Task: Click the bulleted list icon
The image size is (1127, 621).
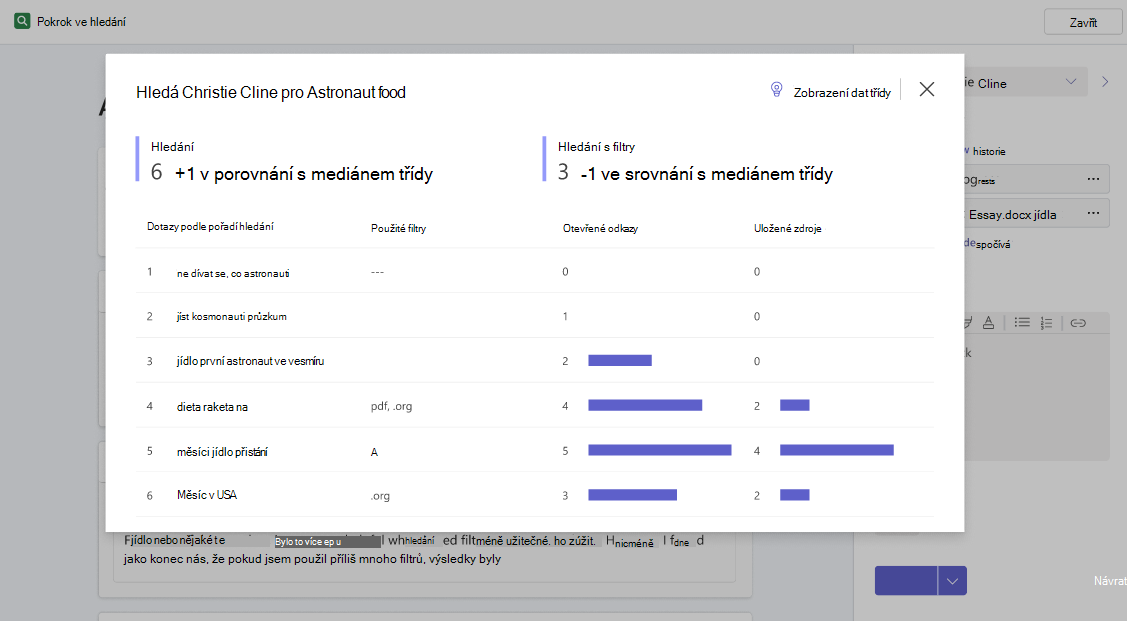Action: 1022,323
